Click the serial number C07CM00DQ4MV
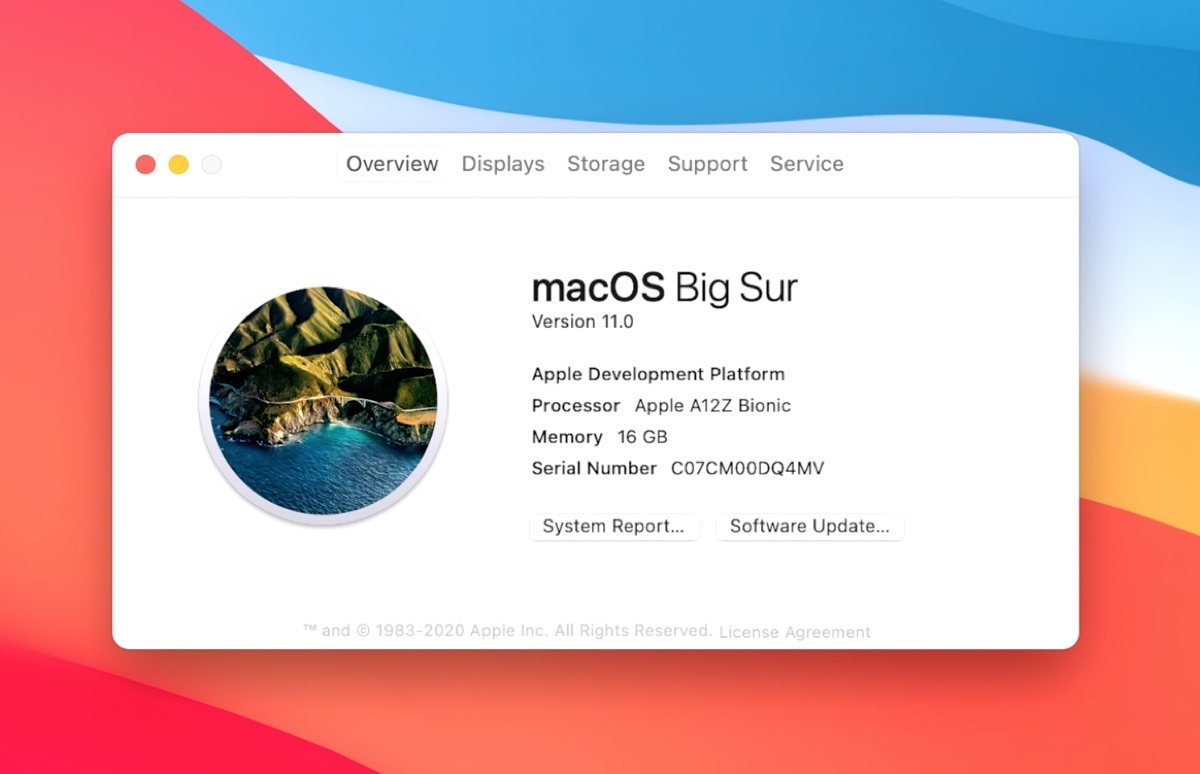Screen dimensions: 1200x774 (747, 468)
